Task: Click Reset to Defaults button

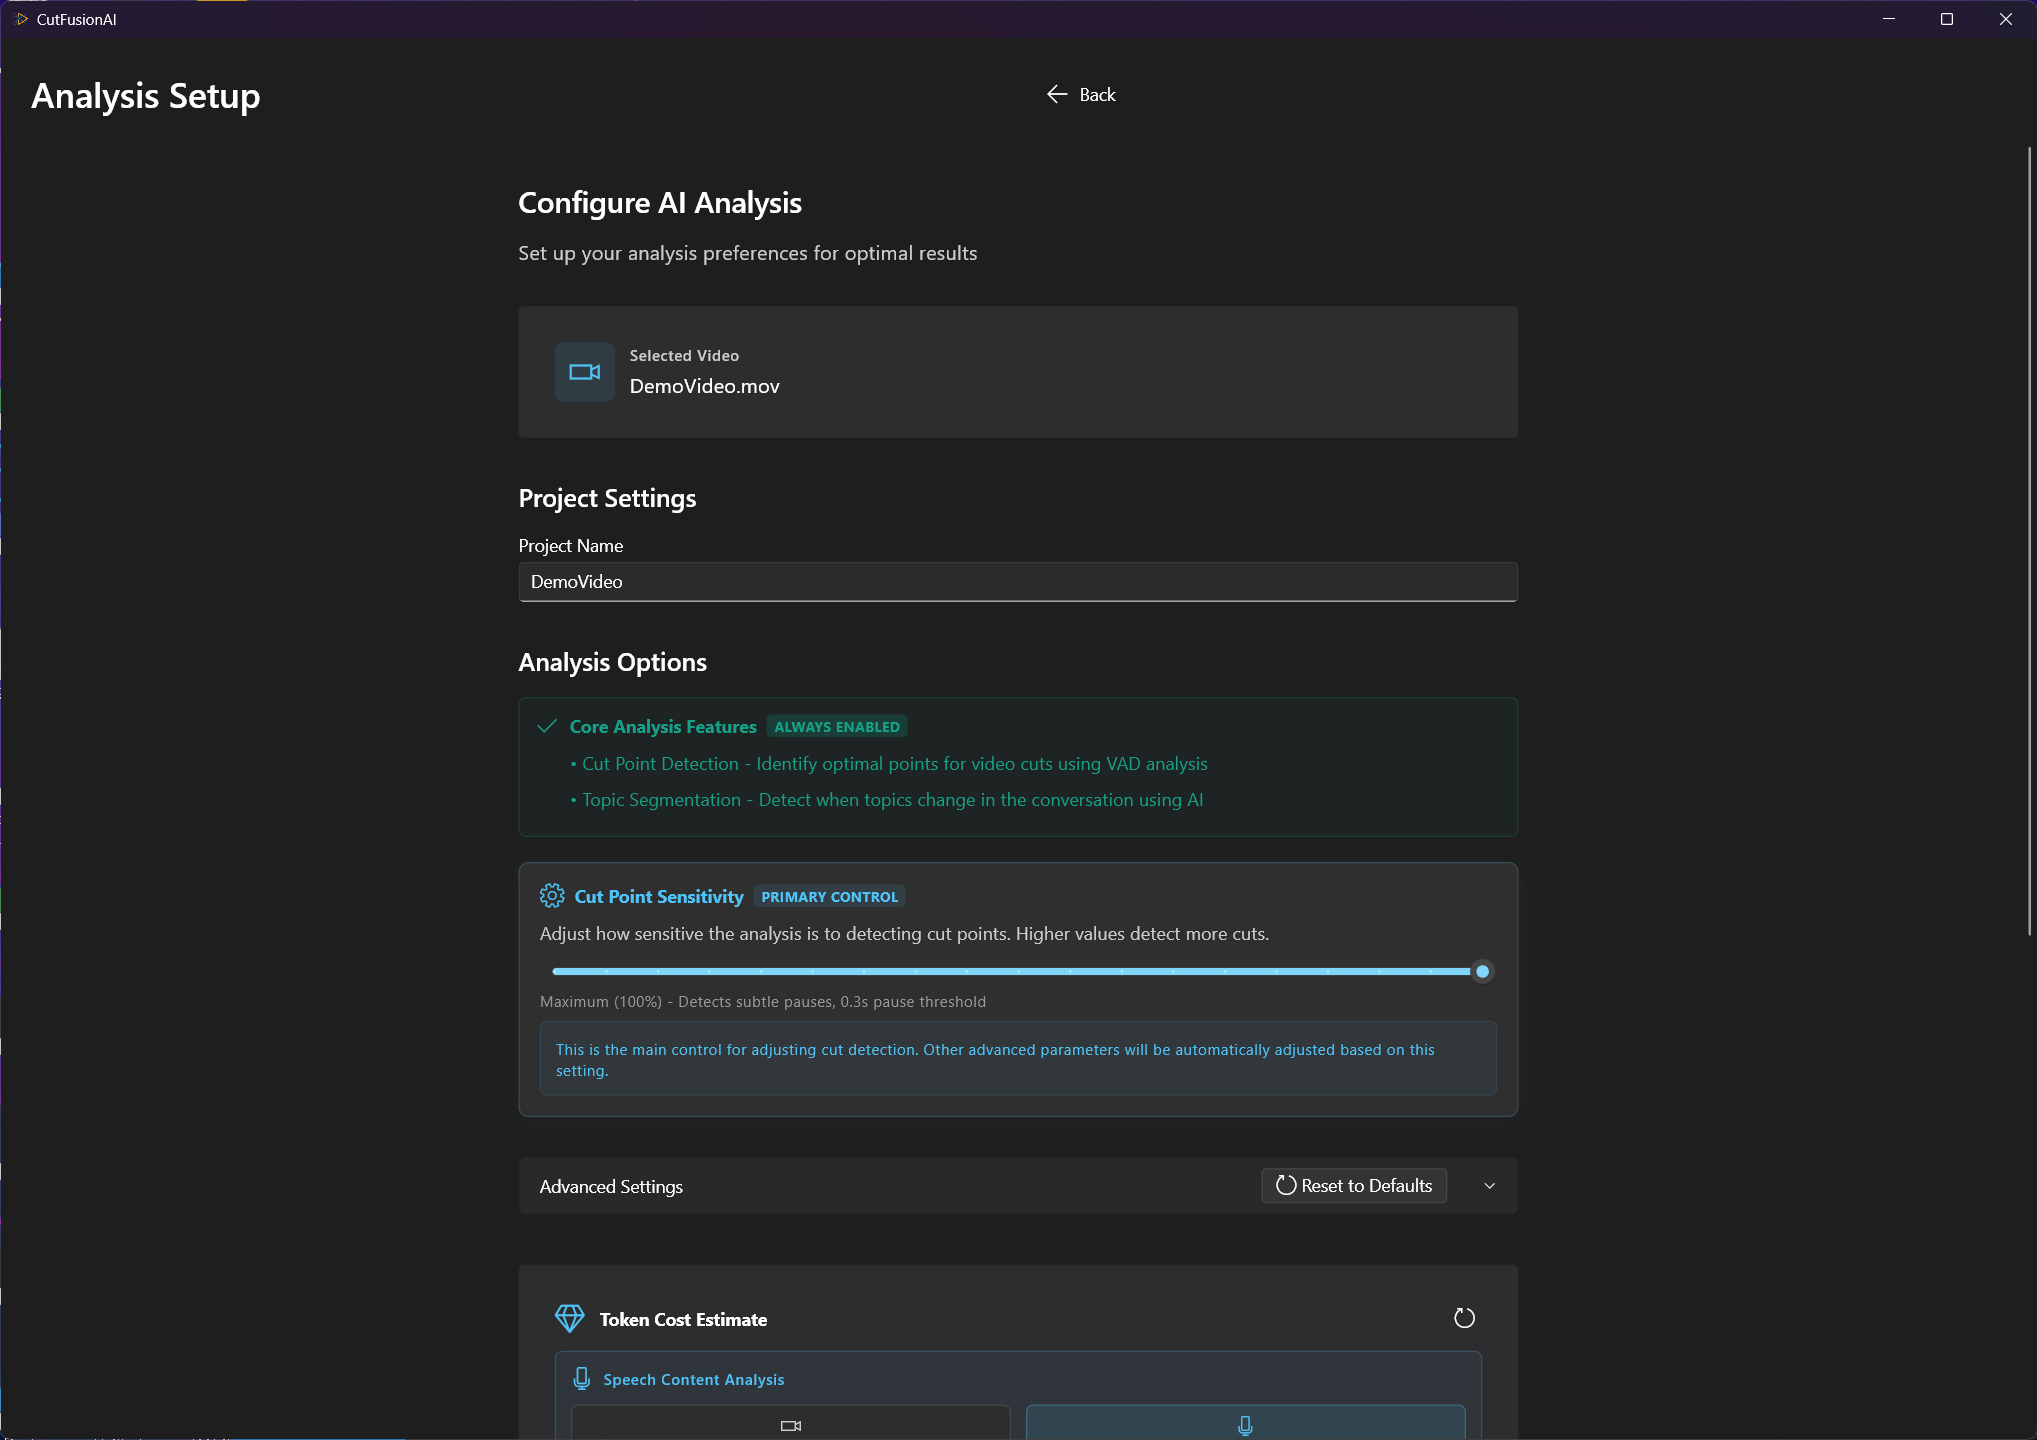Action: pyautogui.click(x=1354, y=1186)
